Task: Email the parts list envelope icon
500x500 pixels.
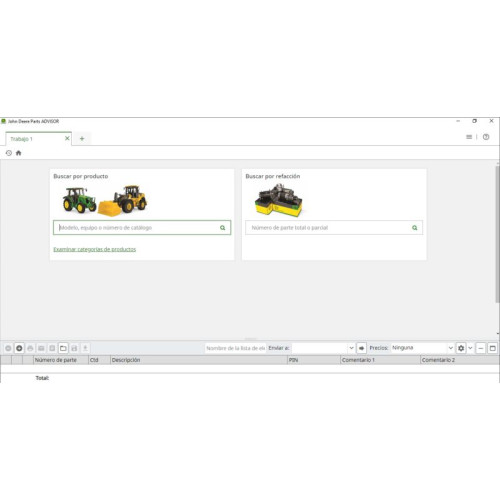Action: [x=41, y=348]
